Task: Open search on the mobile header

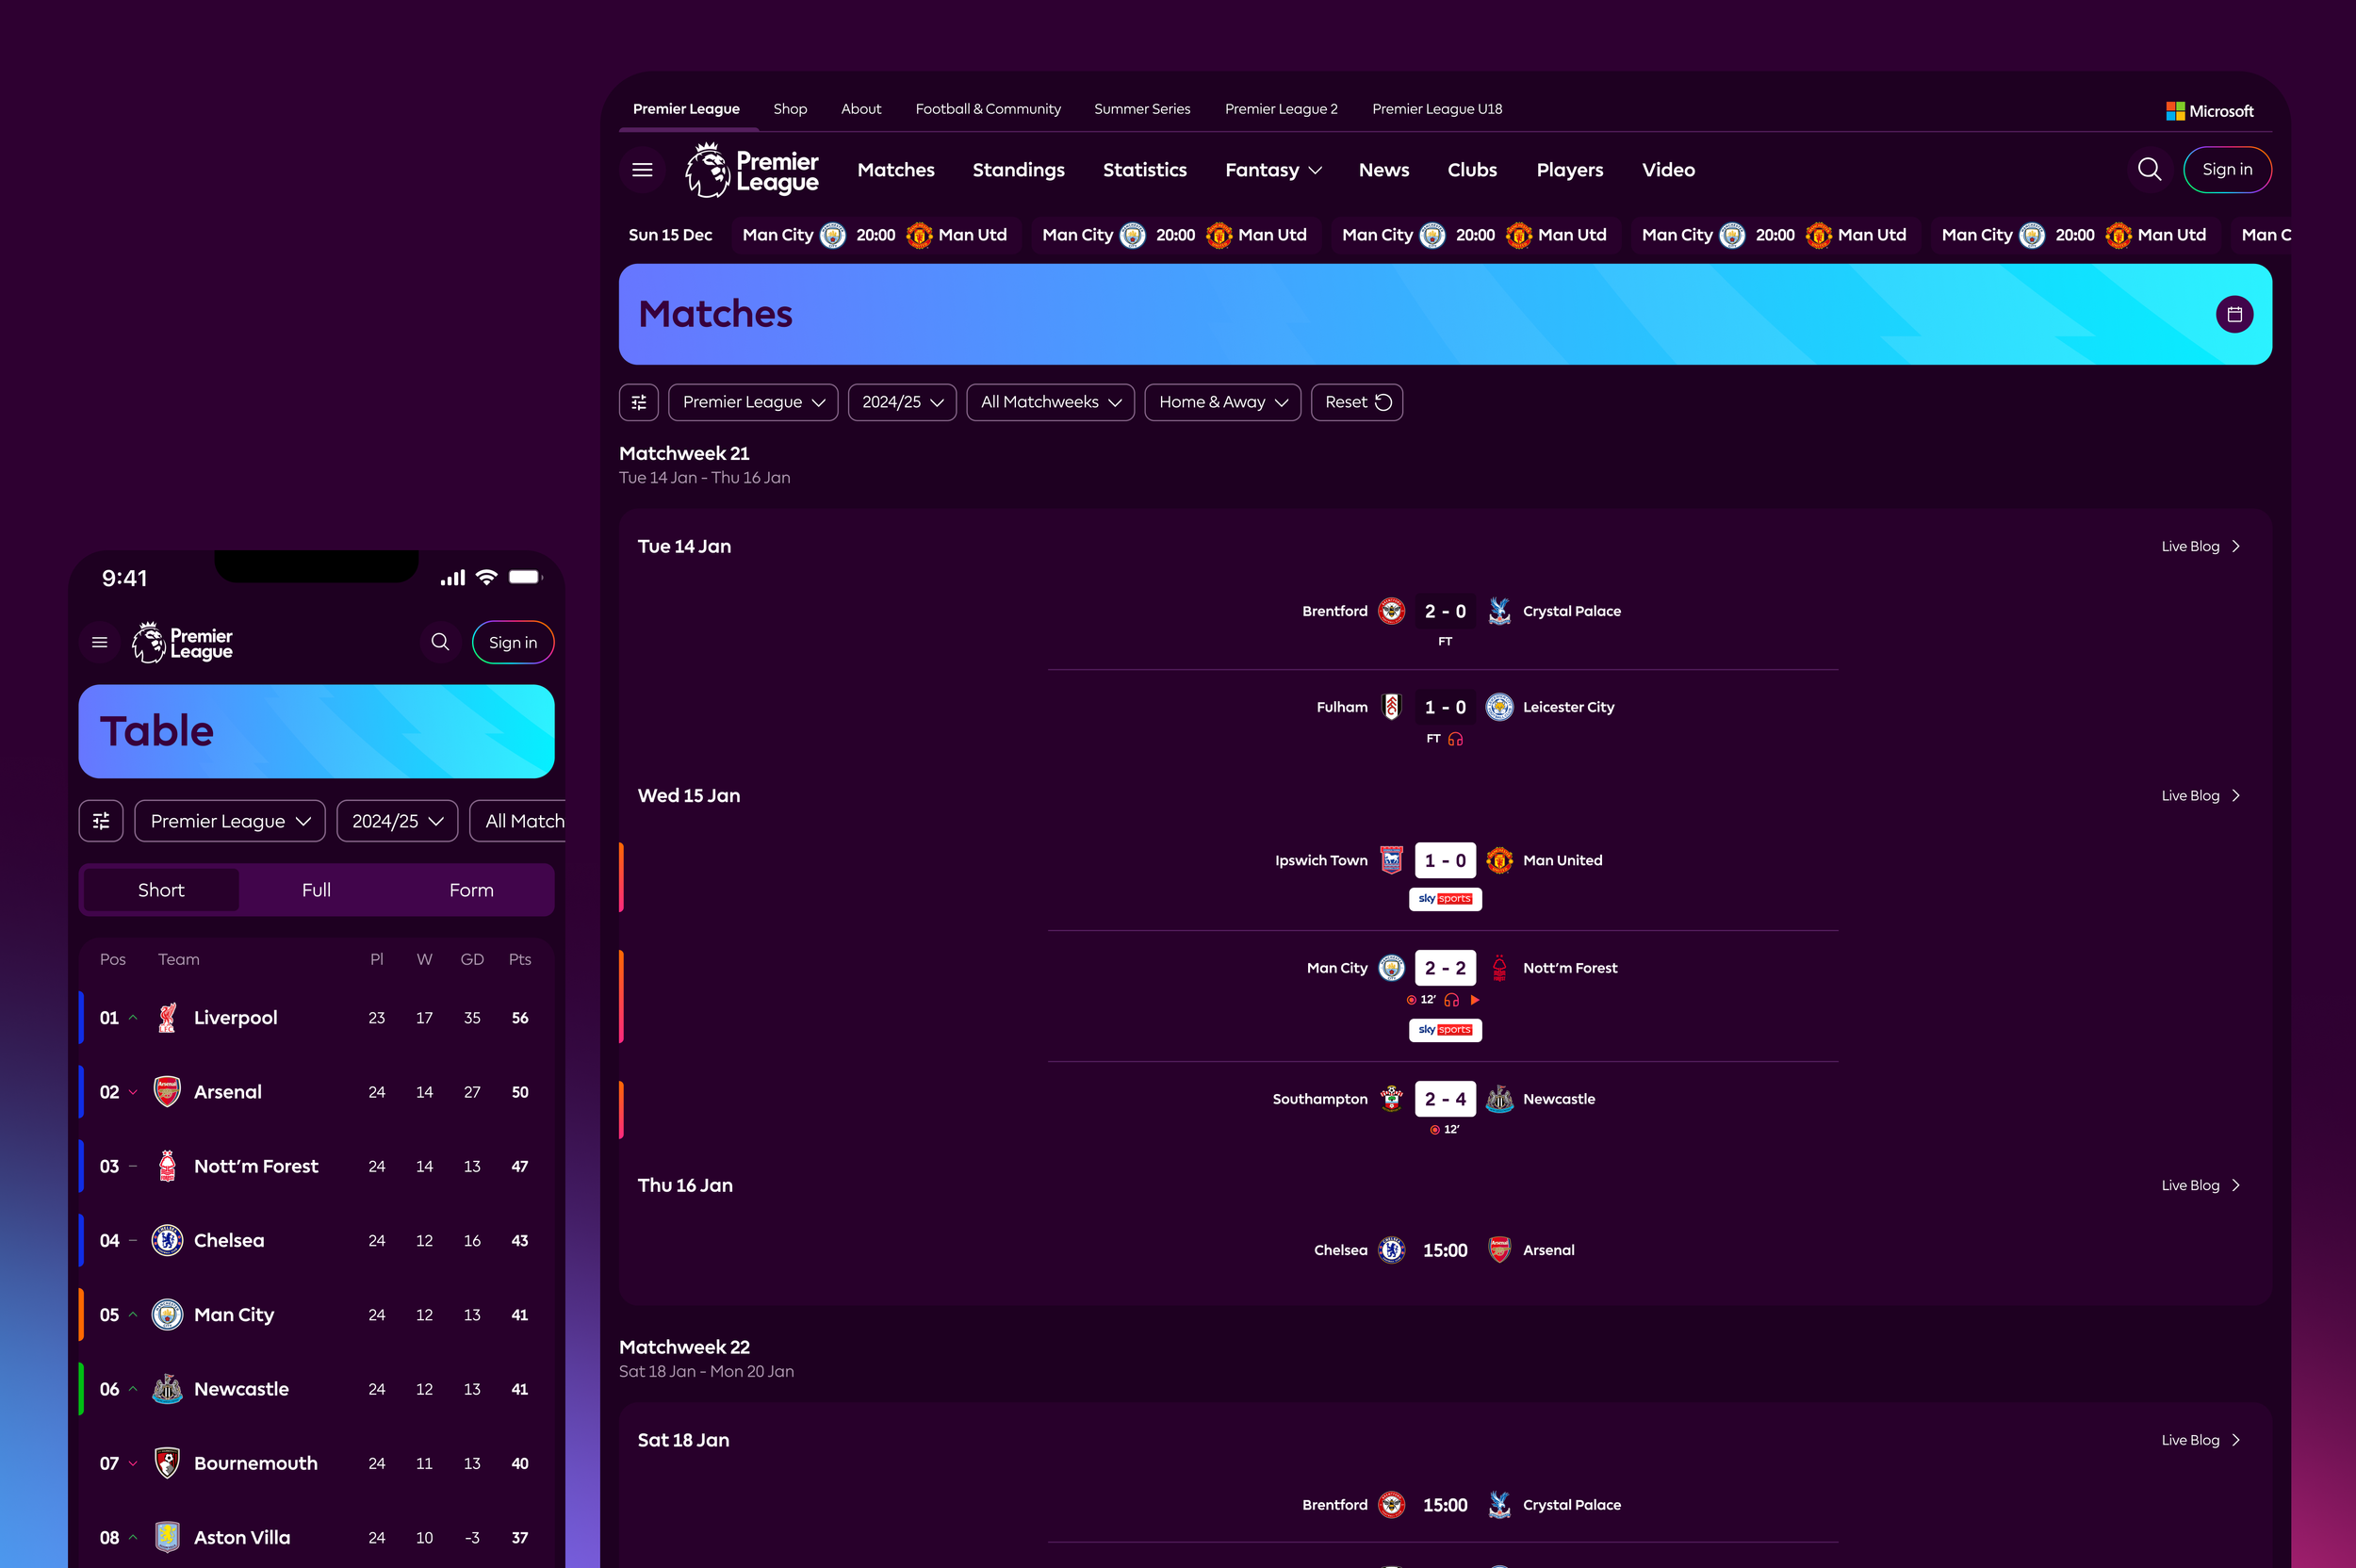Action: tap(440, 642)
